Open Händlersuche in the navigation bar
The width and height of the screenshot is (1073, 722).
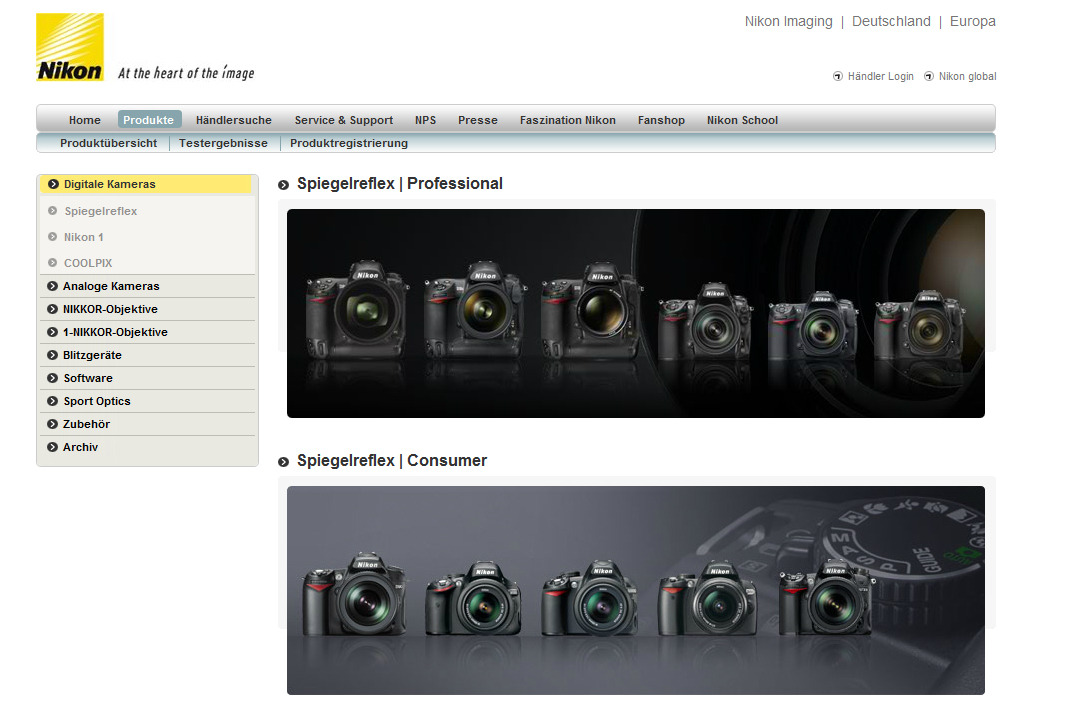pyautogui.click(x=233, y=120)
